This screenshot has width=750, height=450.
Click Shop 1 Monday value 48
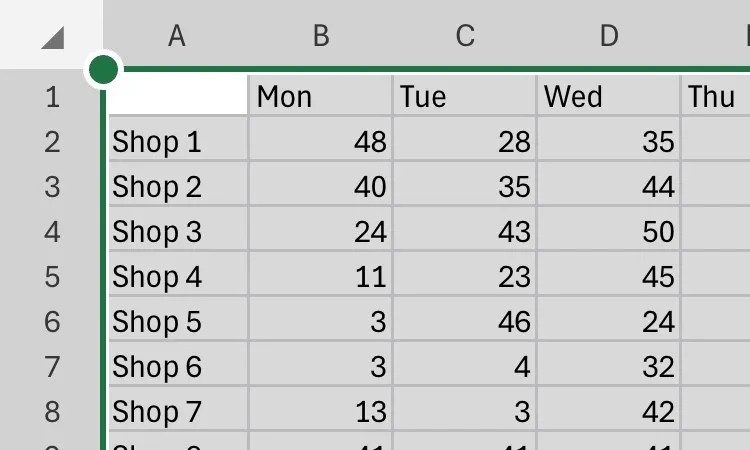point(320,142)
